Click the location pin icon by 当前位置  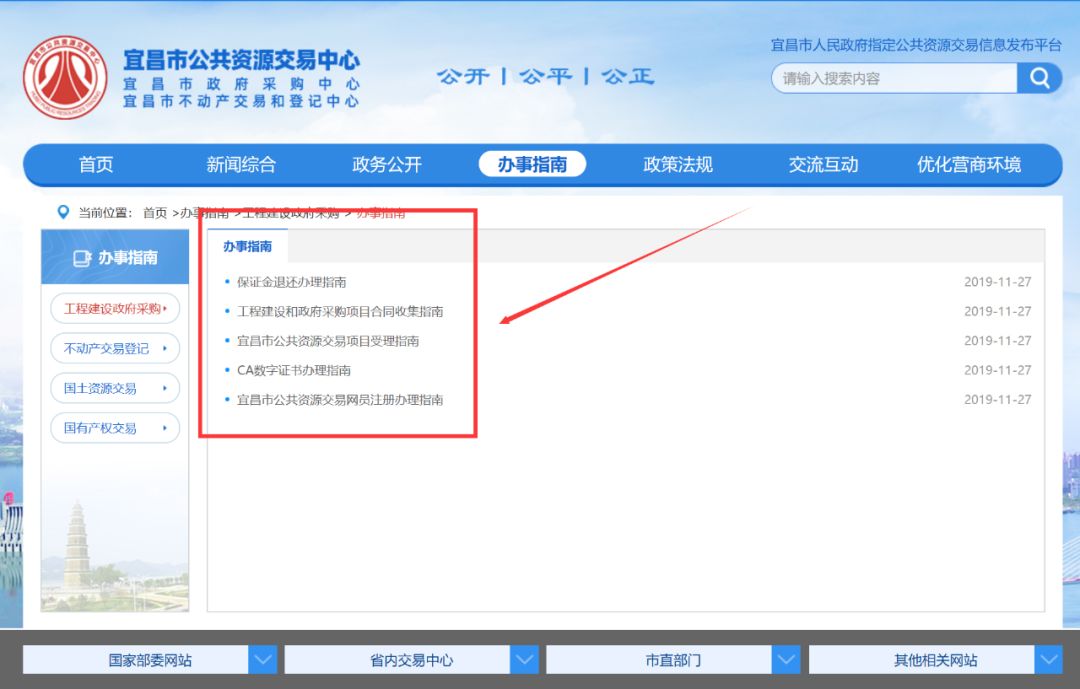click(63, 212)
